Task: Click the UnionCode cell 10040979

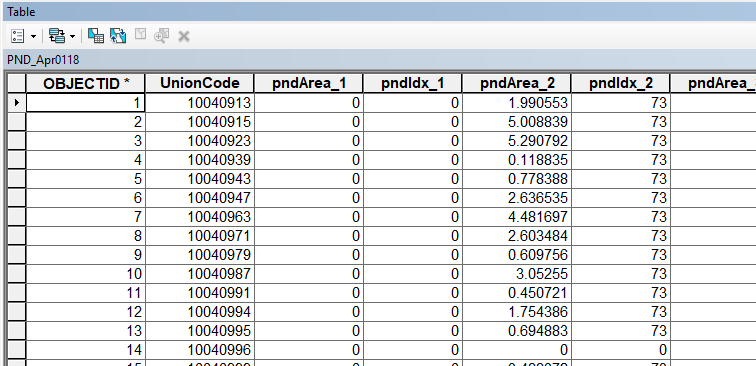Action: (x=200, y=255)
